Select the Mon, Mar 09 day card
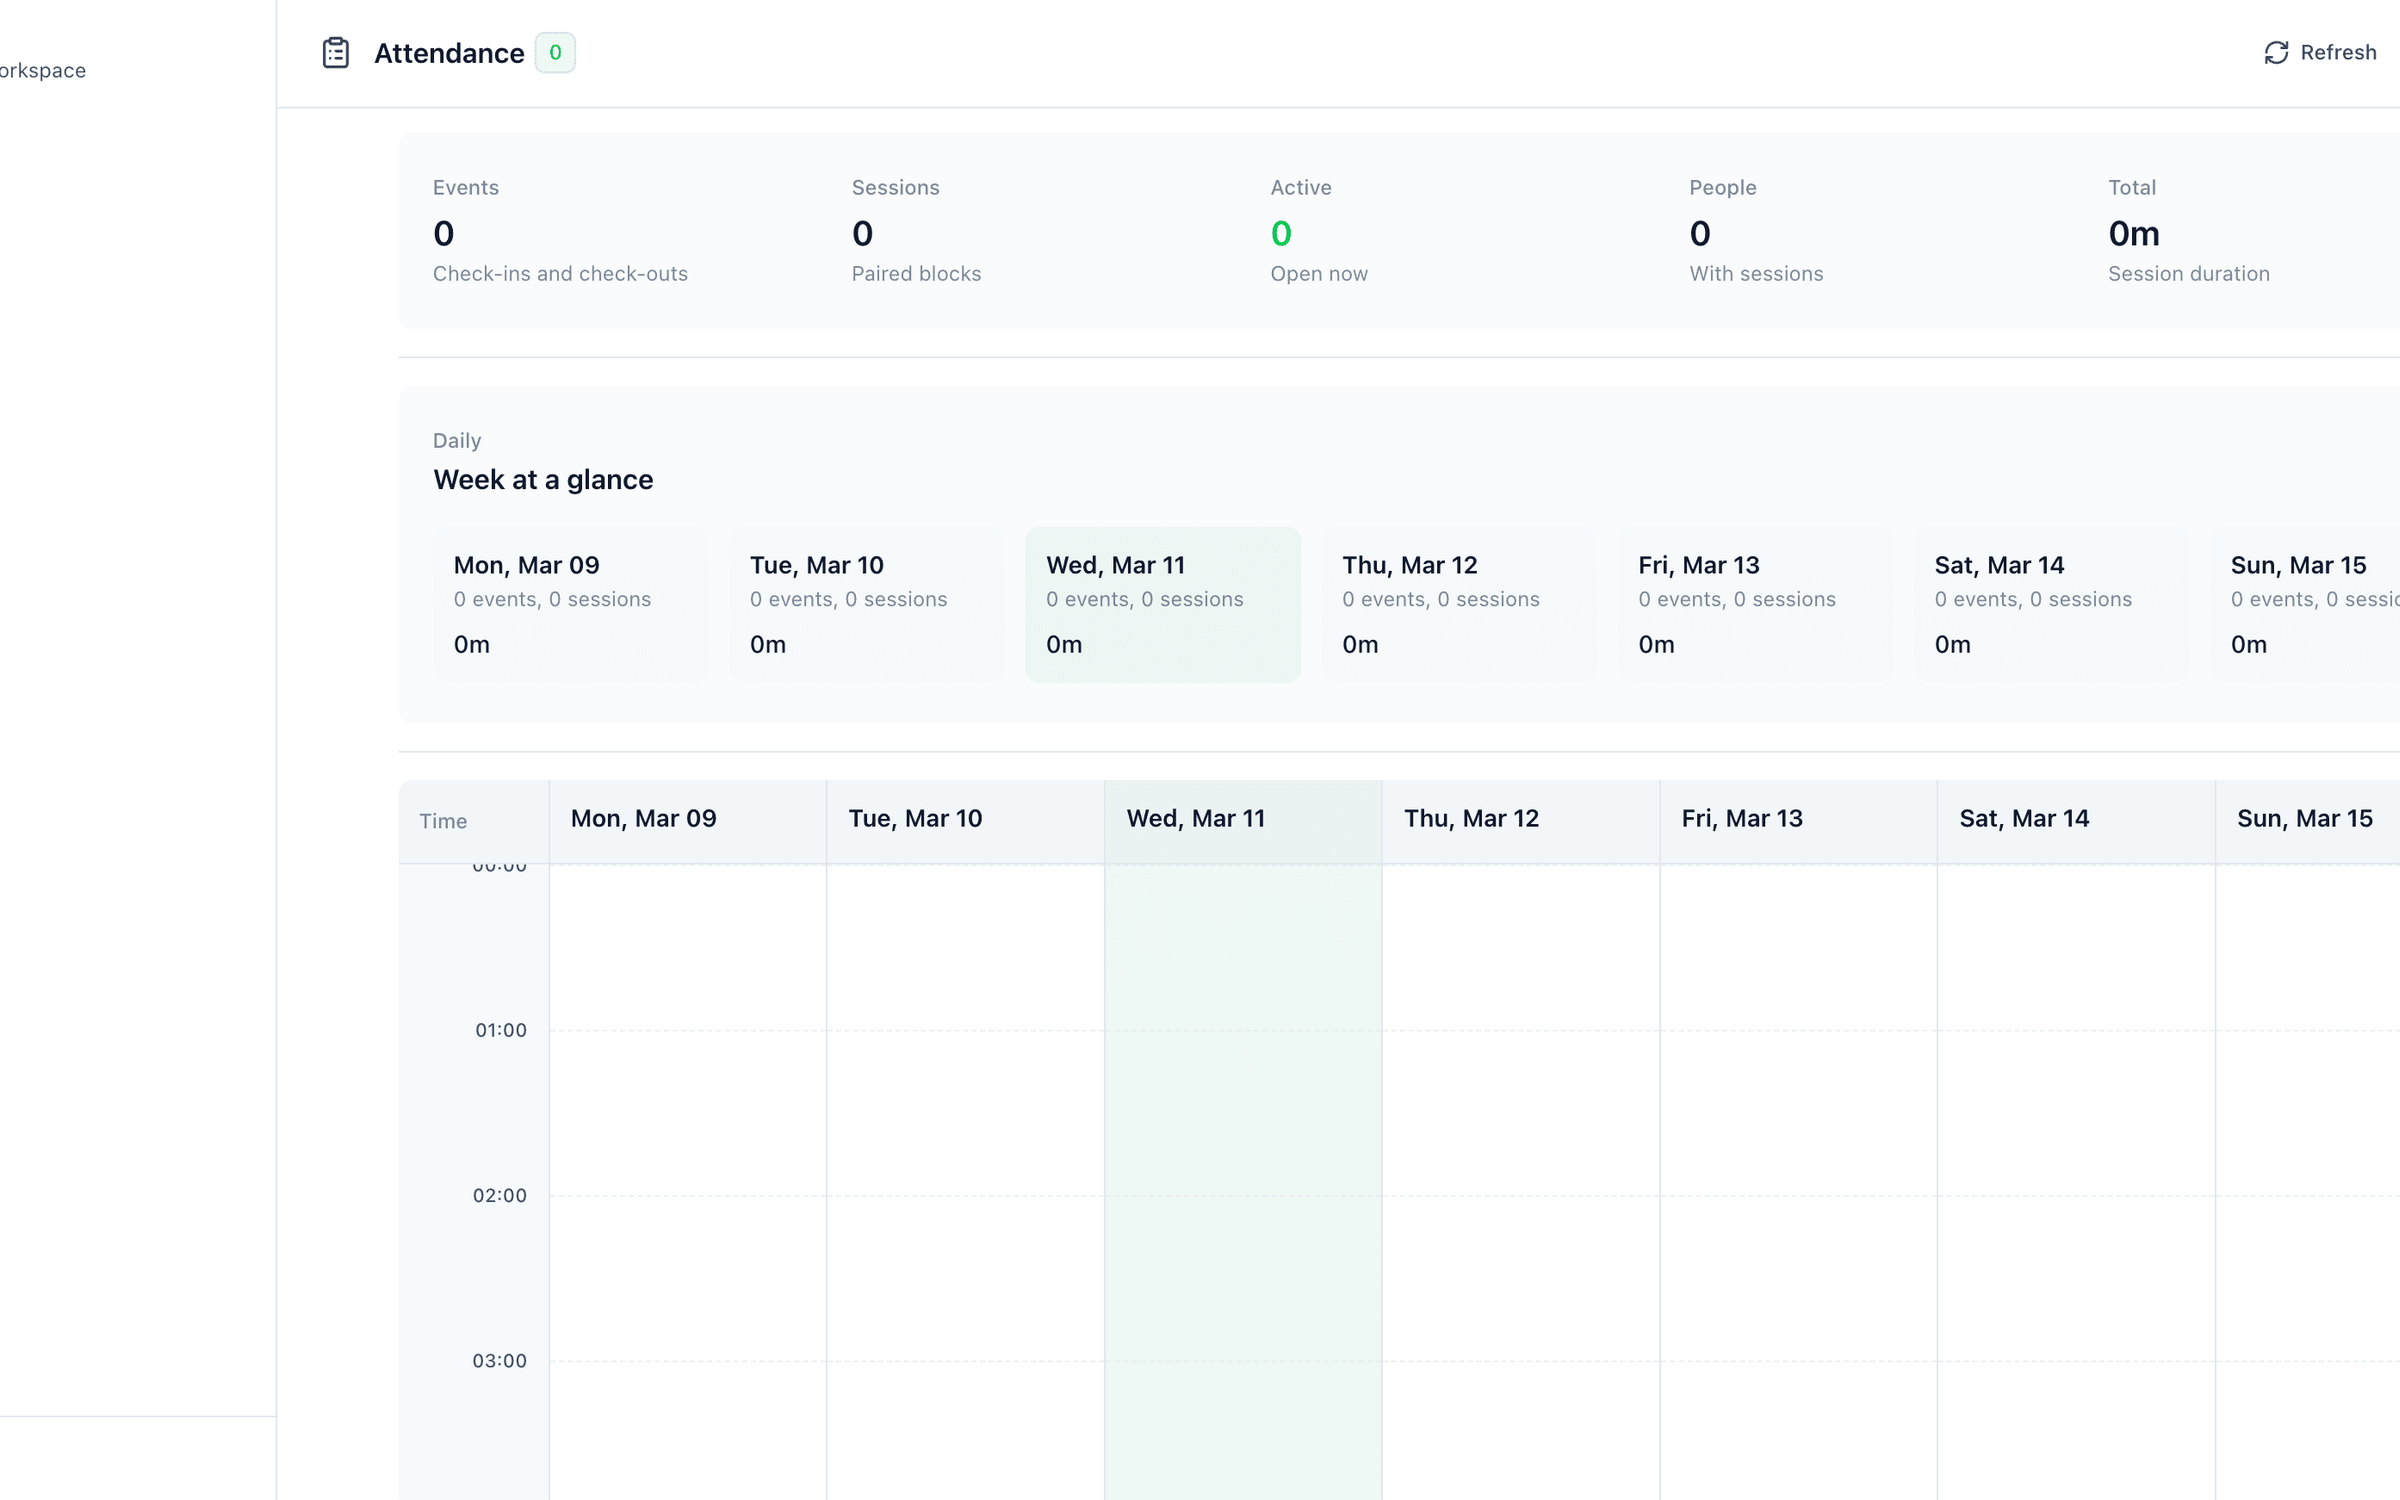2400x1500 pixels. coord(570,603)
